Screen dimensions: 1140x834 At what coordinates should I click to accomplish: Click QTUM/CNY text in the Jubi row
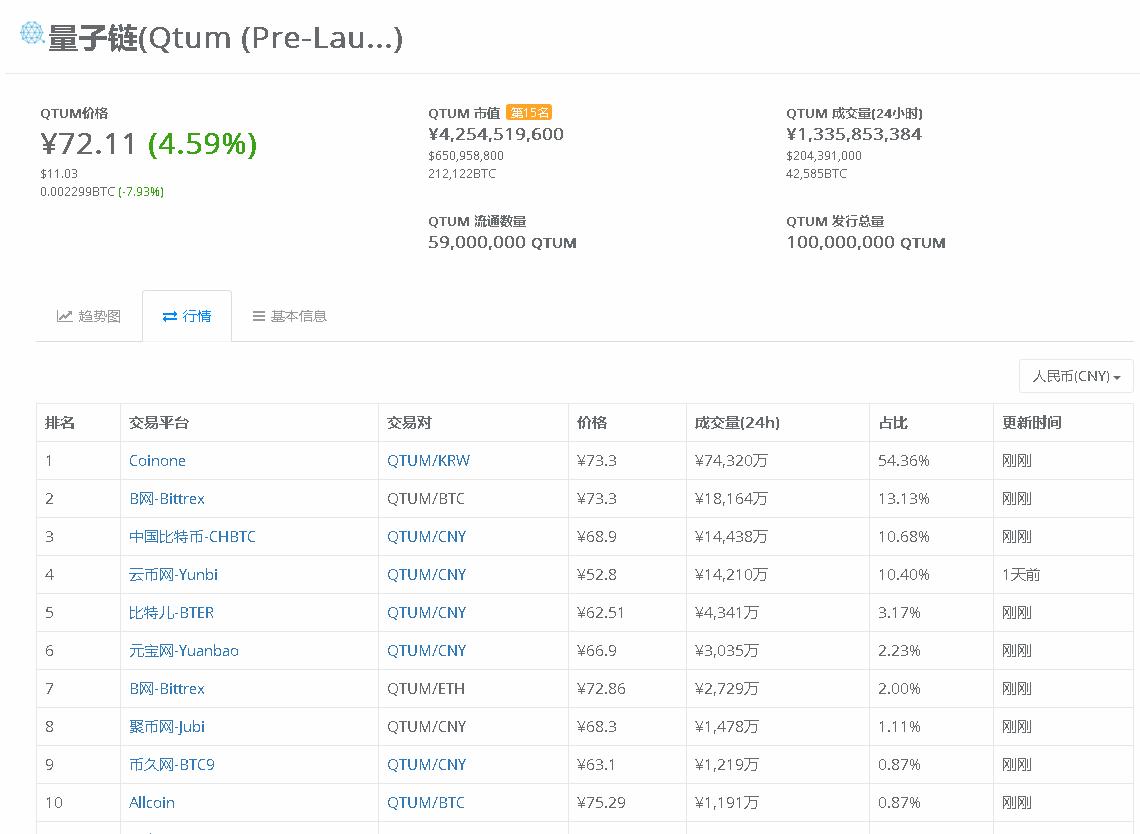pos(426,726)
